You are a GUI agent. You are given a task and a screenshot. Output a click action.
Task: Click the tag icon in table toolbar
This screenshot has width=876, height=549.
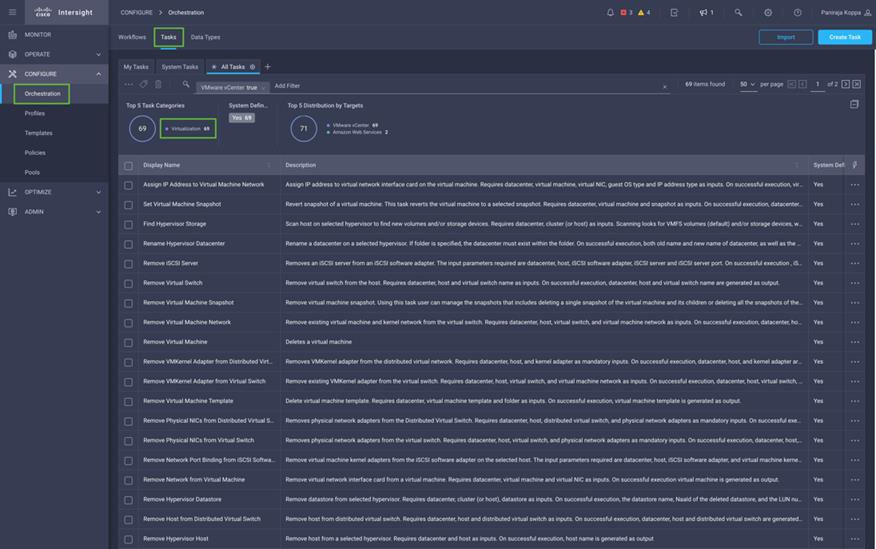coord(144,84)
